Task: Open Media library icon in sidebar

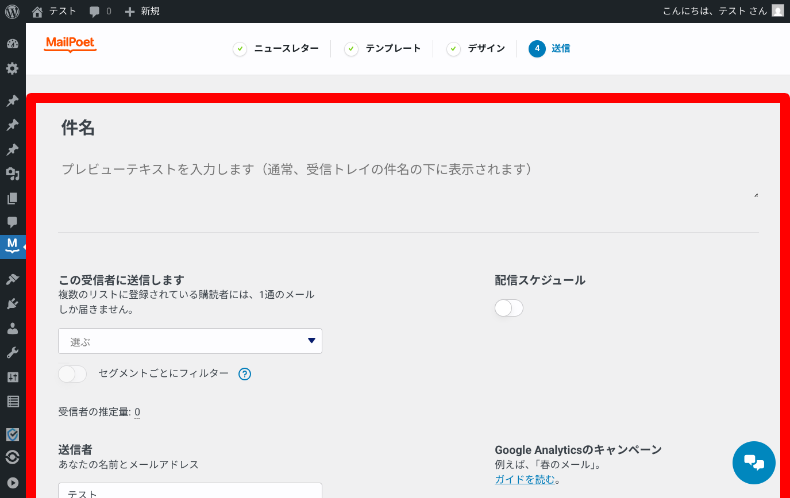Action: coord(13,174)
